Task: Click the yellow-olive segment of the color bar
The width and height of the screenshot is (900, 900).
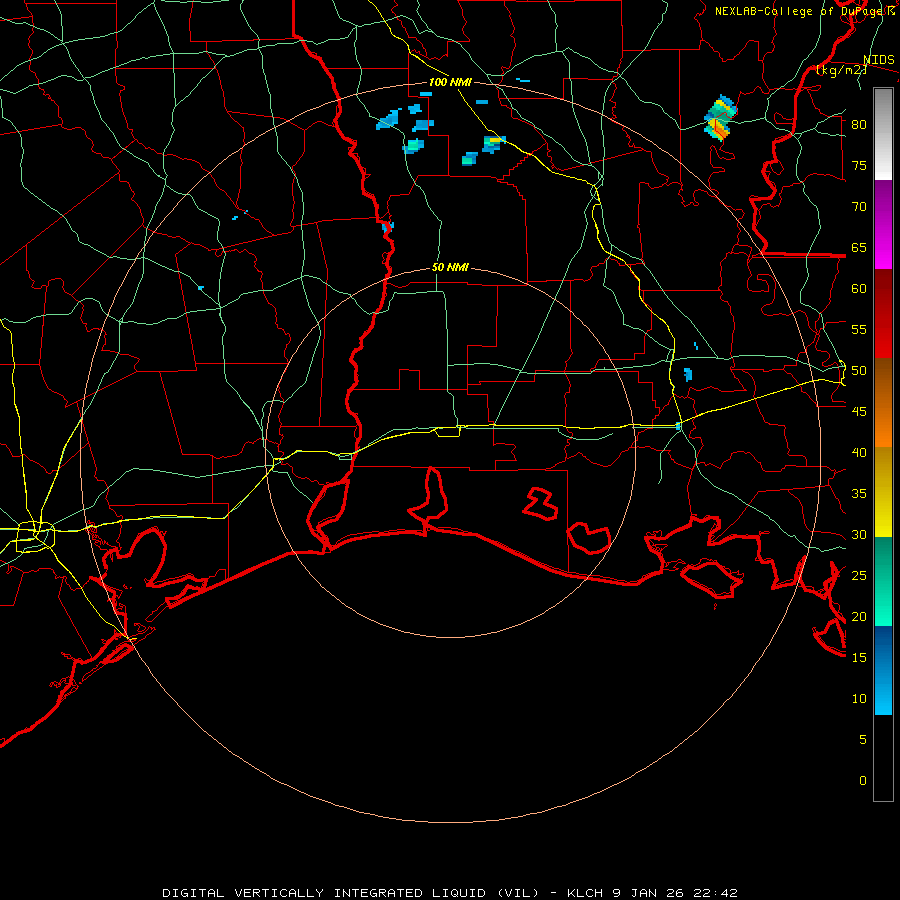Action: (x=883, y=492)
